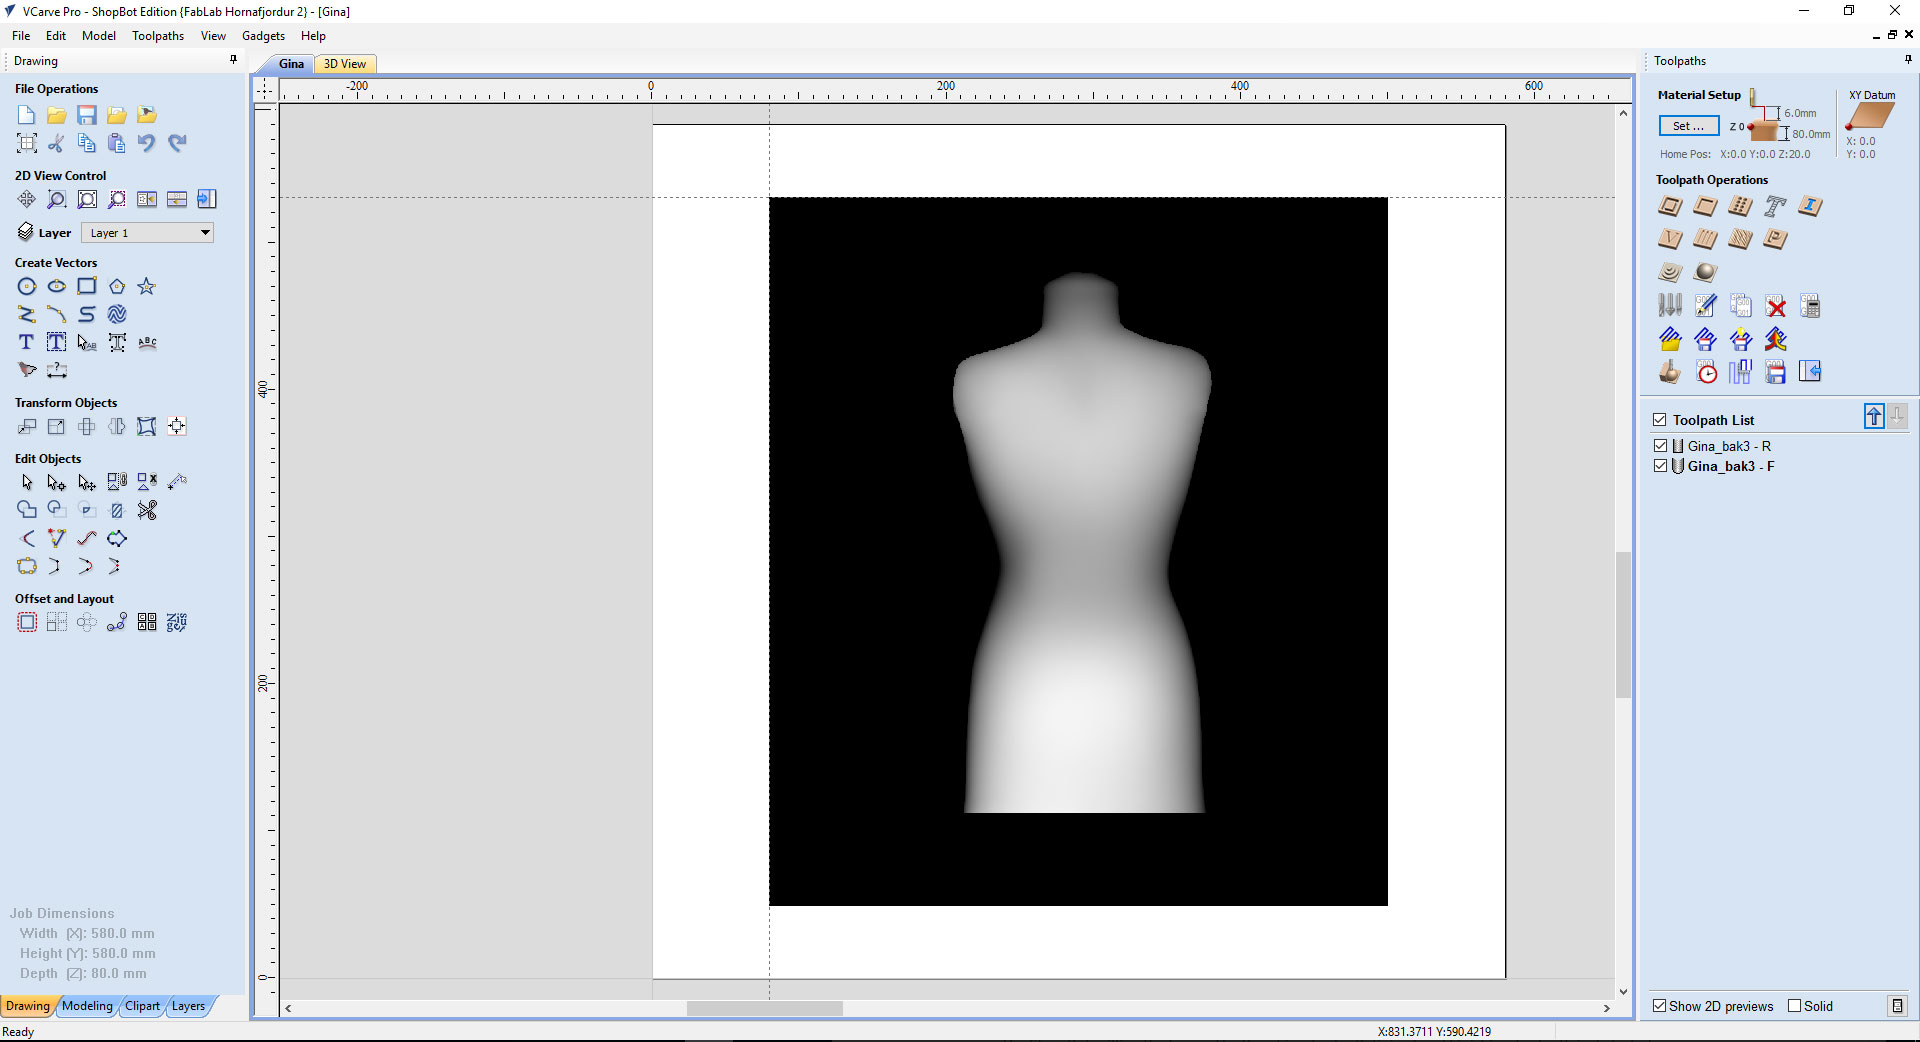Select the Draw Rectangle tool
Viewport: 1920px width, 1042px height.
pos(87,286)
